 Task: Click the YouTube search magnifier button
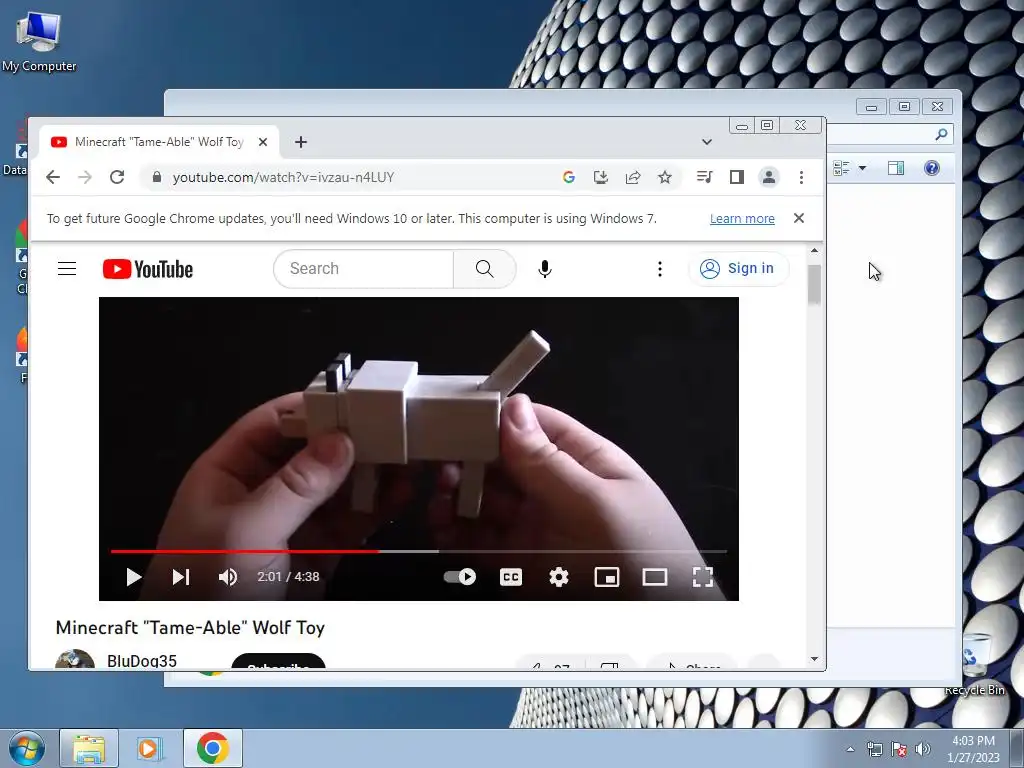(x=485, y=268)
